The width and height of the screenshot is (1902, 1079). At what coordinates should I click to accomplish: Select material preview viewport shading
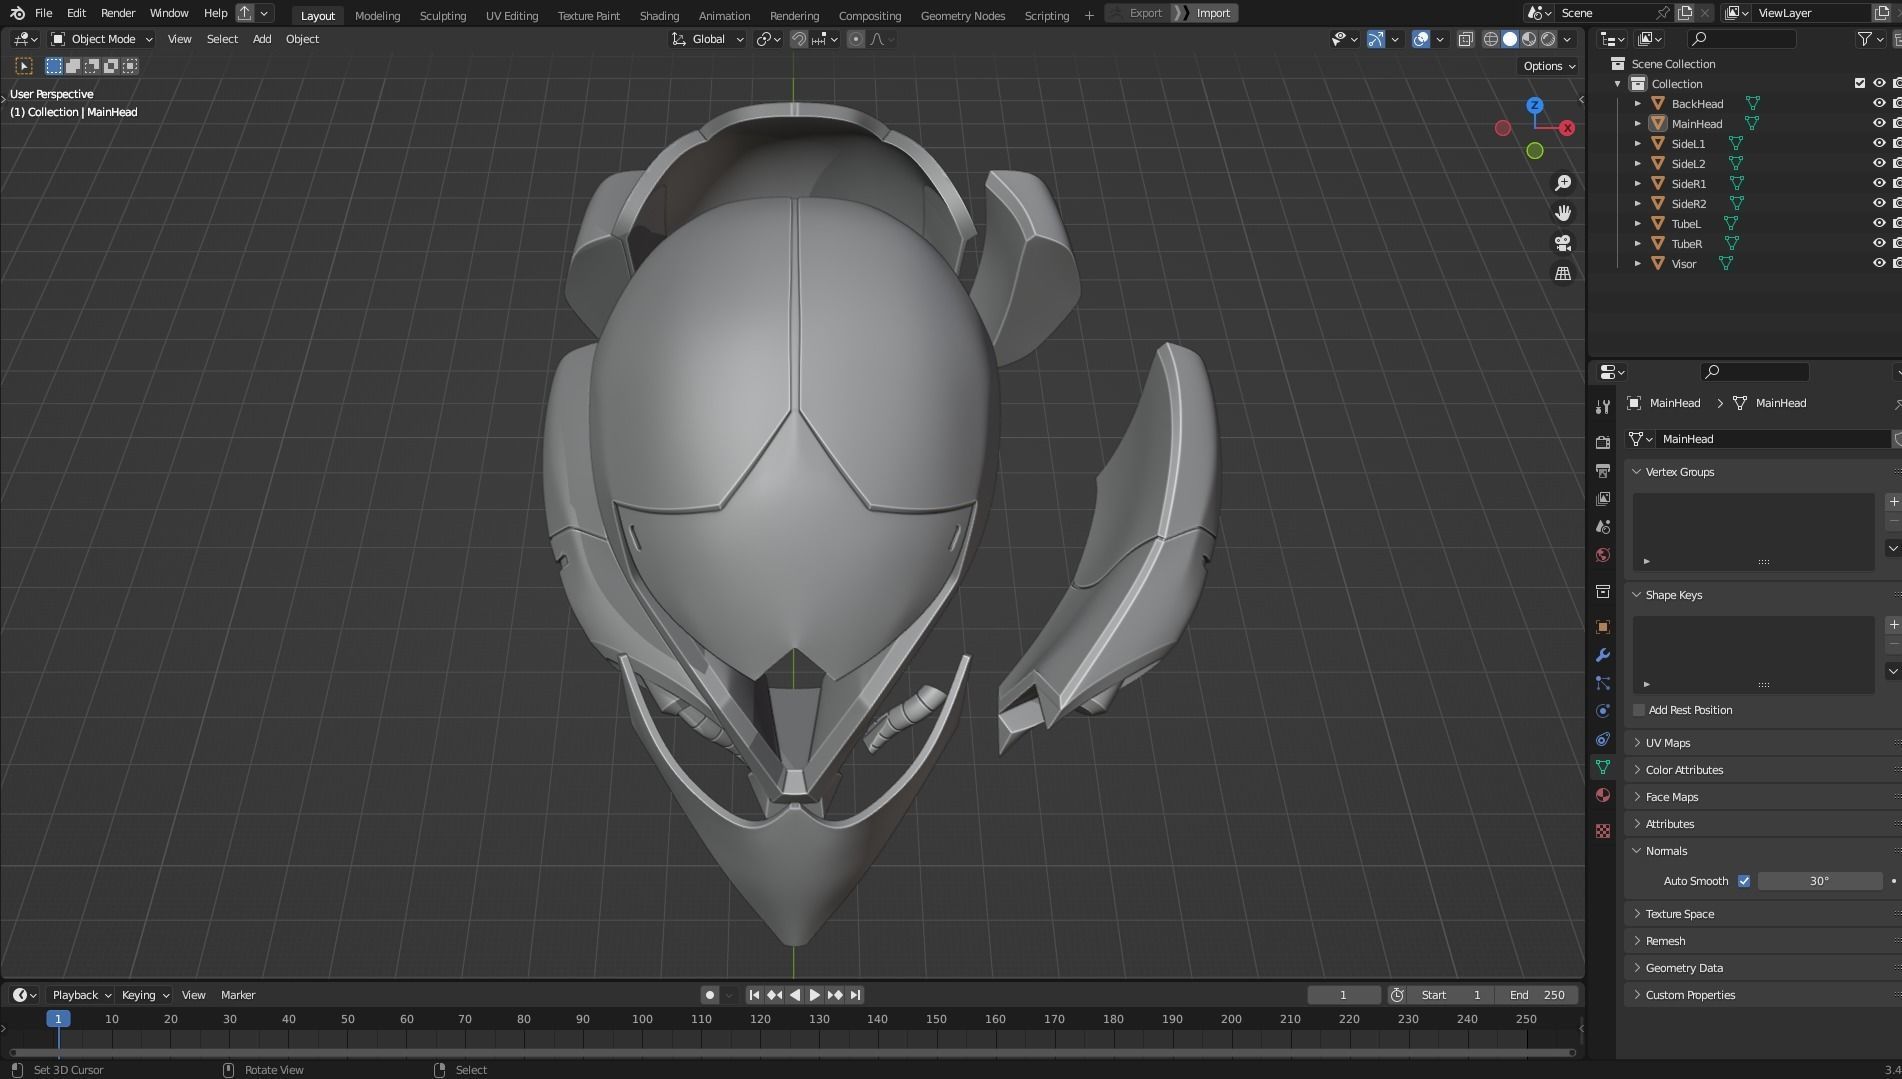pos(1529,39)
